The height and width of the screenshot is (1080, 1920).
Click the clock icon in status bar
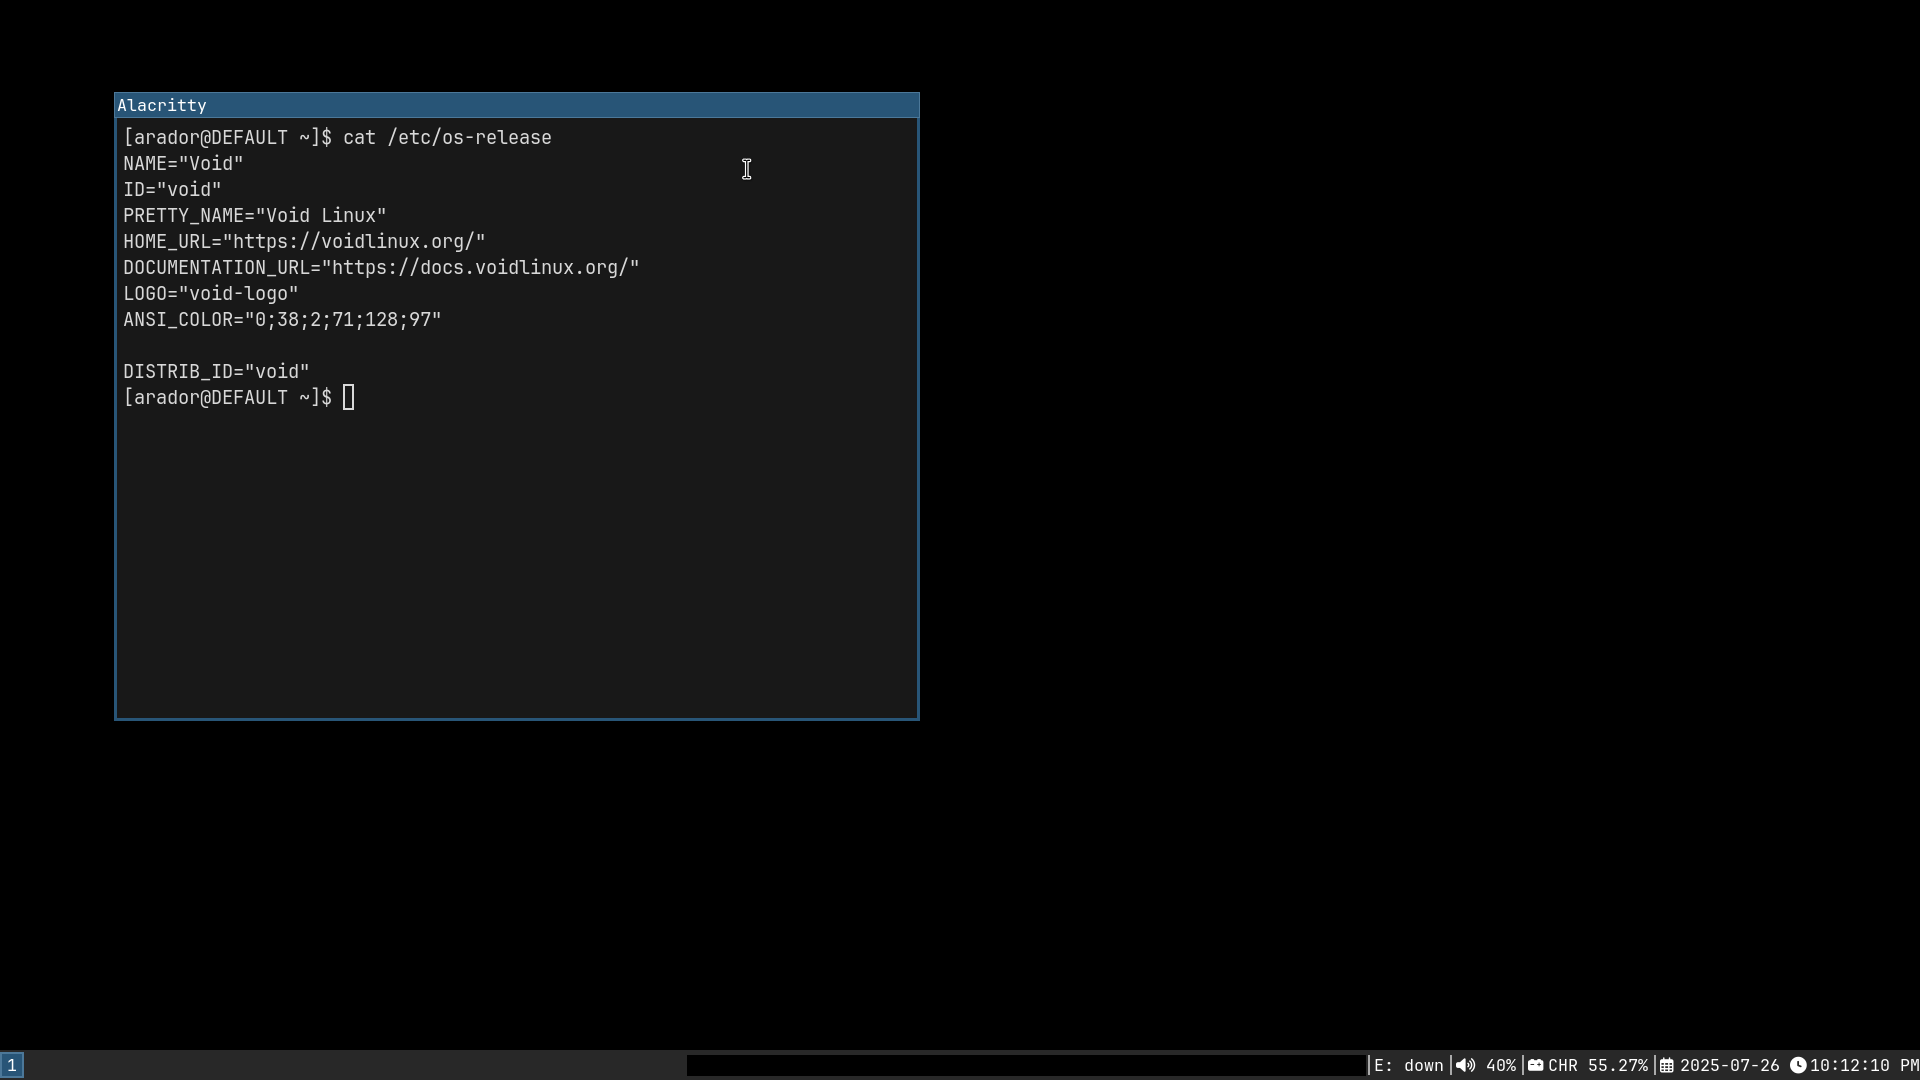(1798, 1066)
